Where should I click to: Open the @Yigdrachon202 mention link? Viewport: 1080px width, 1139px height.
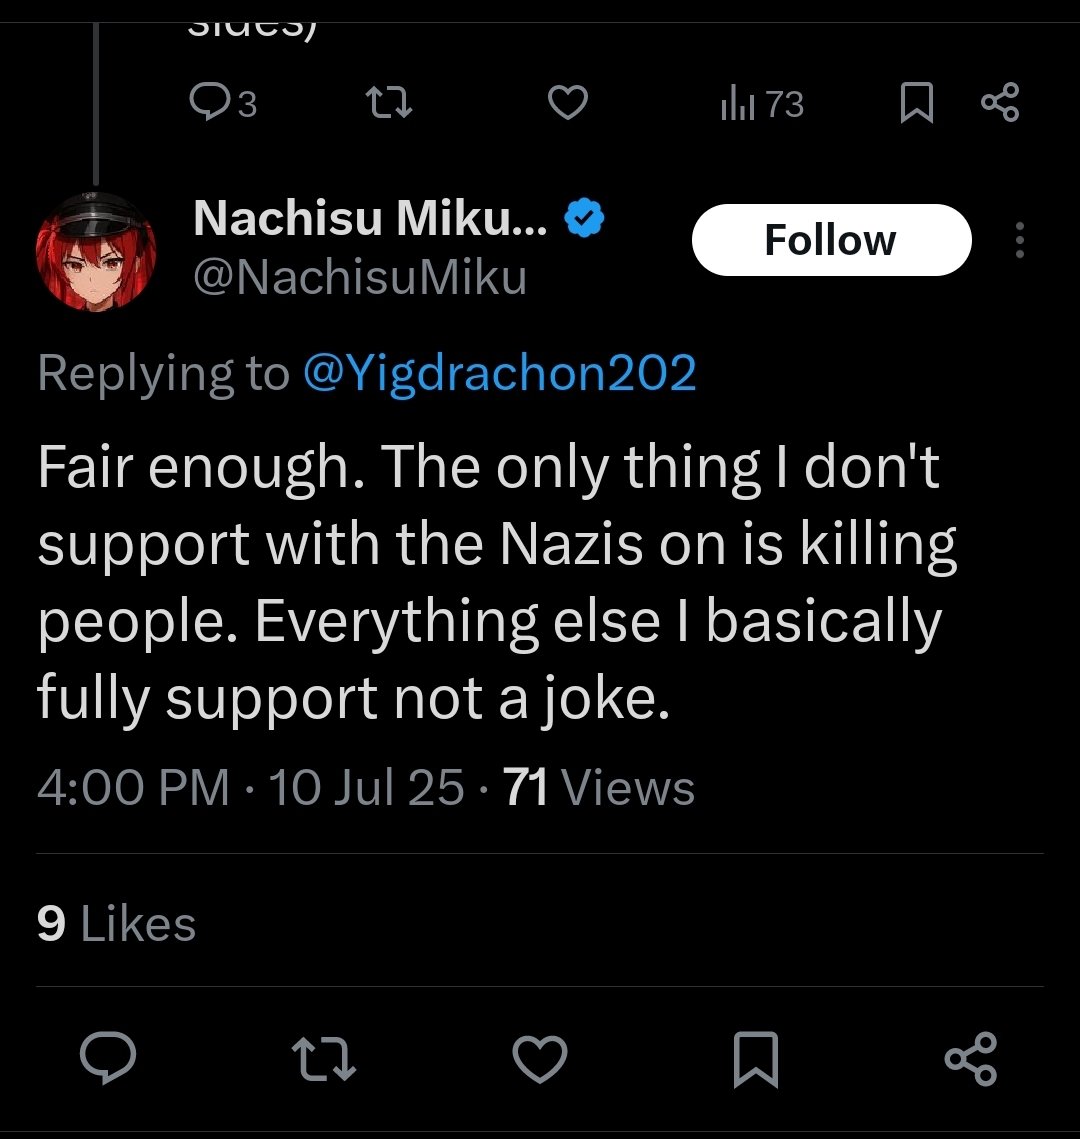coord(500,373)
